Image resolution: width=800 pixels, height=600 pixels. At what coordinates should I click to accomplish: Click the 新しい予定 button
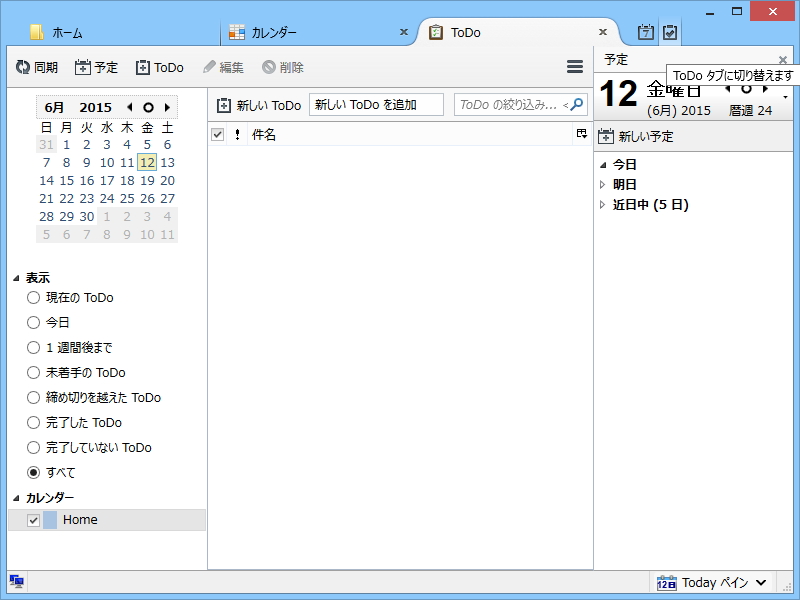click(x=636, y=136)
